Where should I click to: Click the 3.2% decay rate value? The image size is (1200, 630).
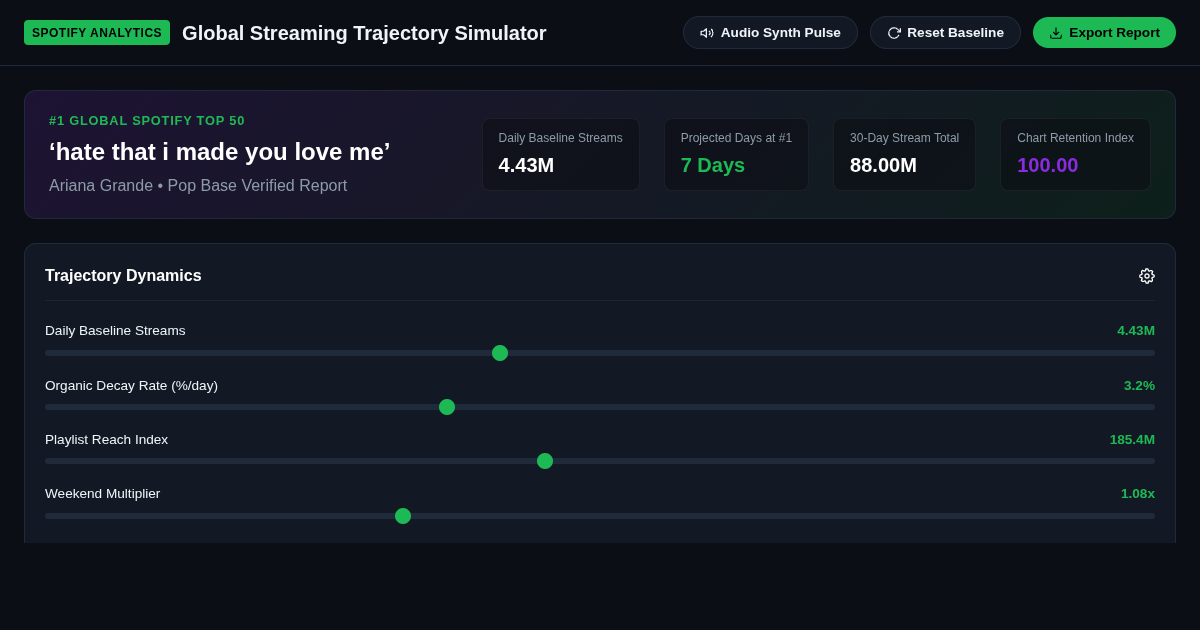1139,386
